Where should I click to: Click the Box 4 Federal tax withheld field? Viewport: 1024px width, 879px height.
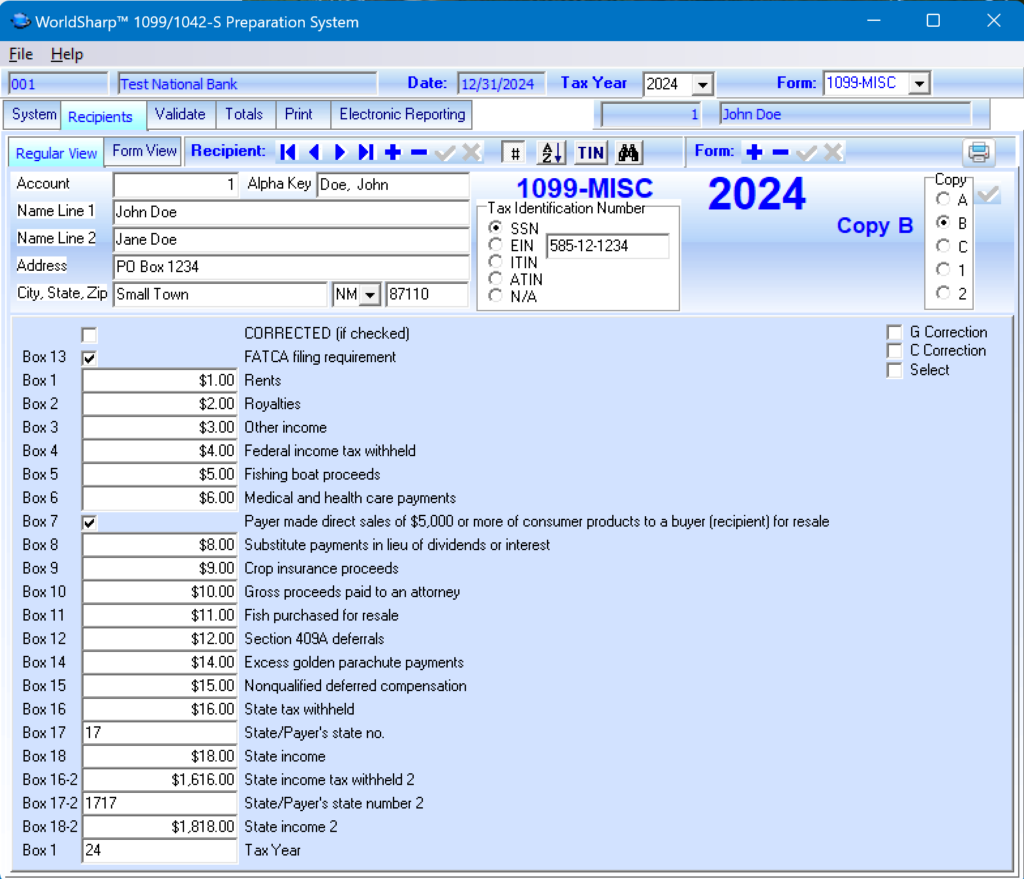(159, 451)
